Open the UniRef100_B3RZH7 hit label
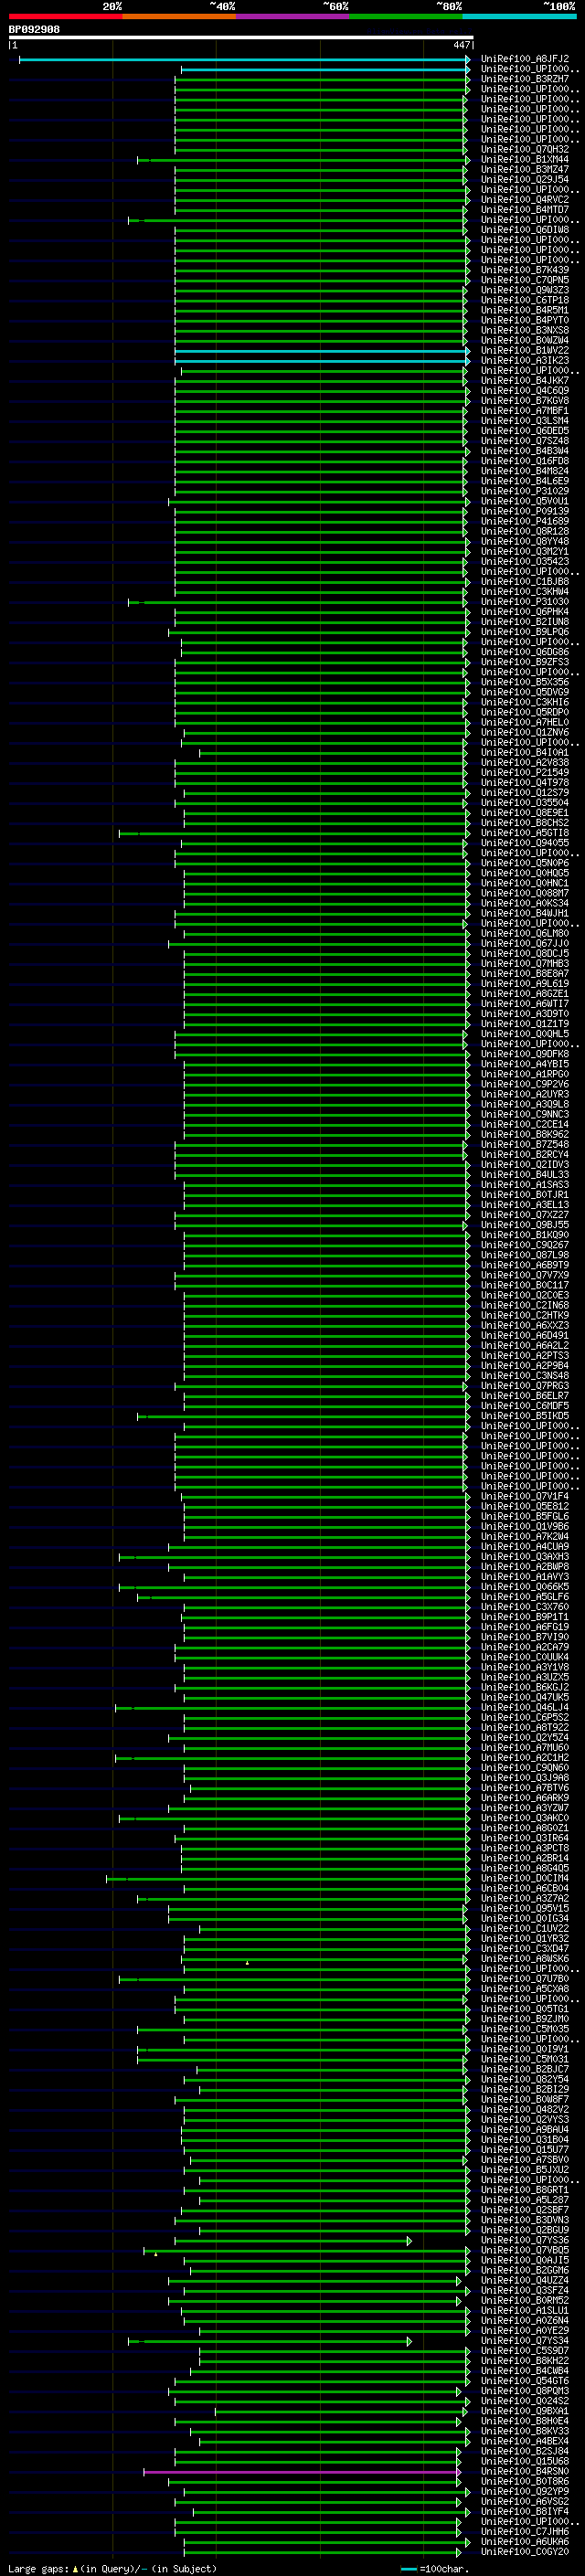The width and height of the screenshot is (585, 2576). (525, 79)
